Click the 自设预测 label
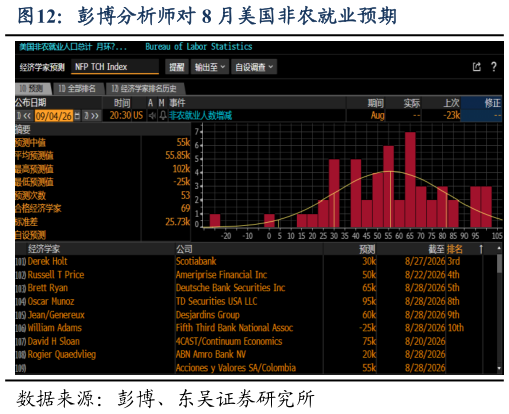 [x=30, y=235]
